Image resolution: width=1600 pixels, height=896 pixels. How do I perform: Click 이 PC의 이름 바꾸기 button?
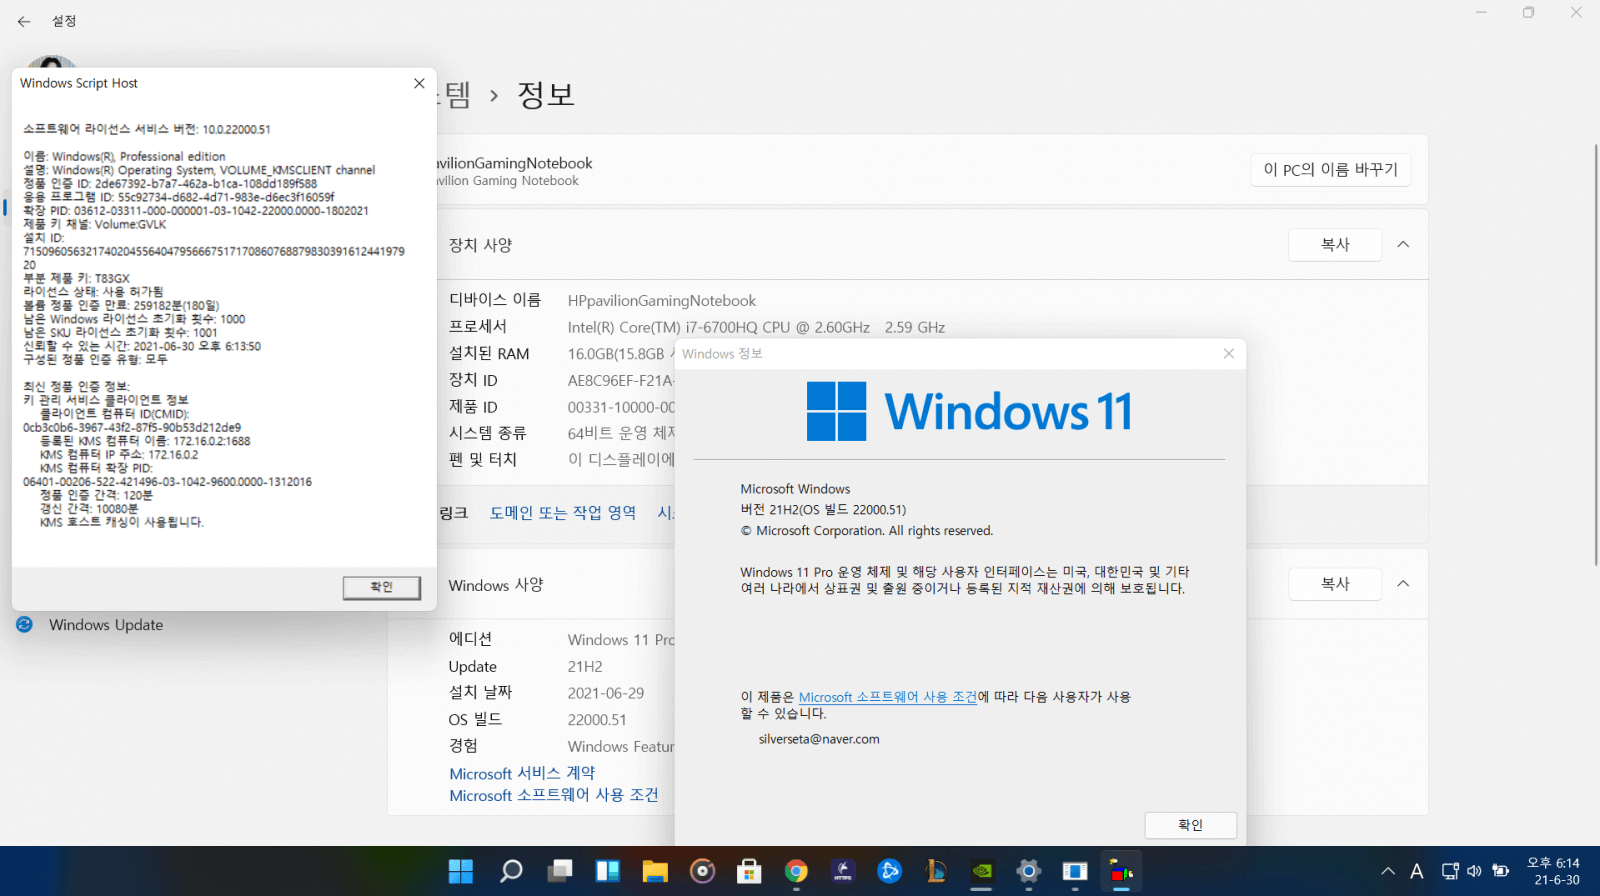click(x=1331, y=169)
